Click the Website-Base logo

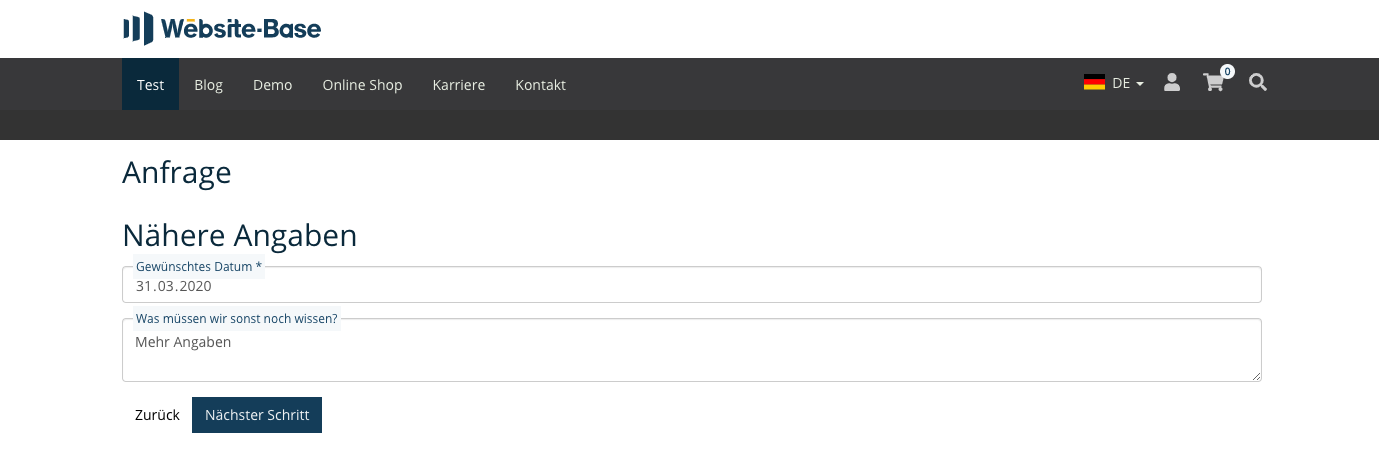[x=221, y=28]
